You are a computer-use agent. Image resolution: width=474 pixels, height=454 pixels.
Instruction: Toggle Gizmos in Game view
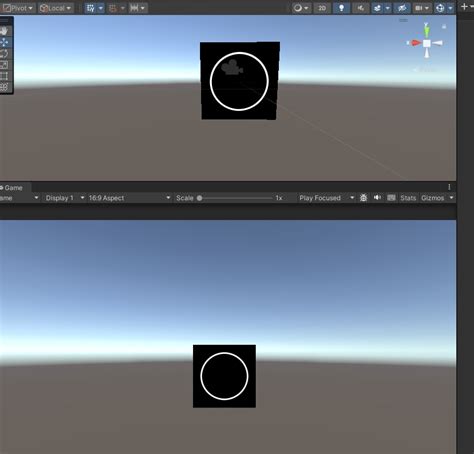click(433, 198)
